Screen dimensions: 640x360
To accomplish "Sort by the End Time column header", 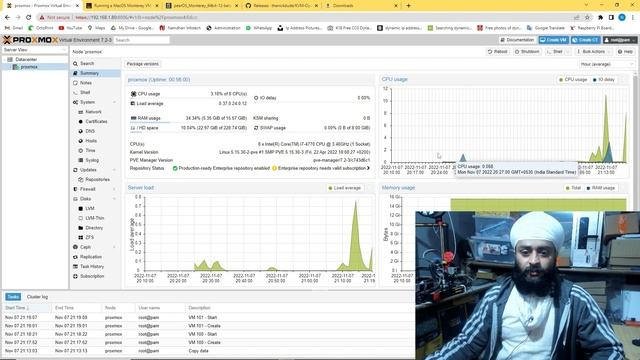I will coord(77,308).
